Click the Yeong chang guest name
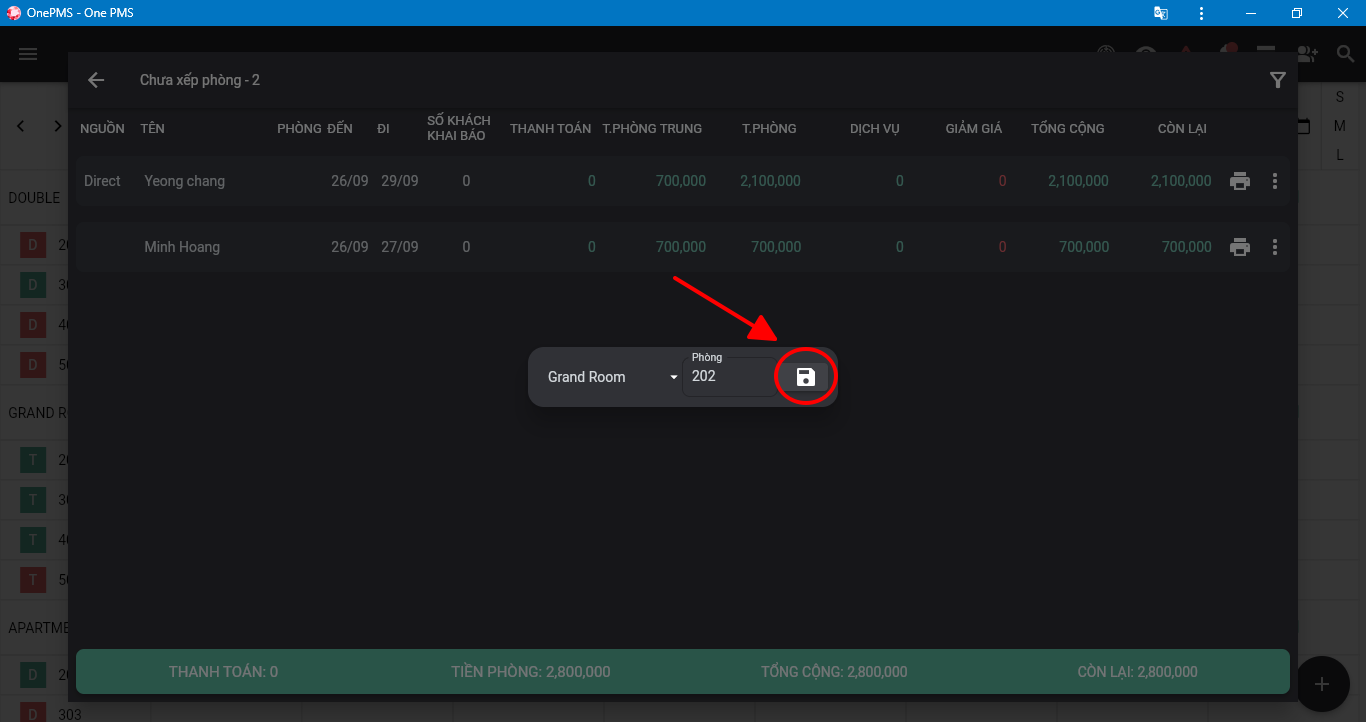This screenshot has height=722, width=1366. tap(185, 181)
